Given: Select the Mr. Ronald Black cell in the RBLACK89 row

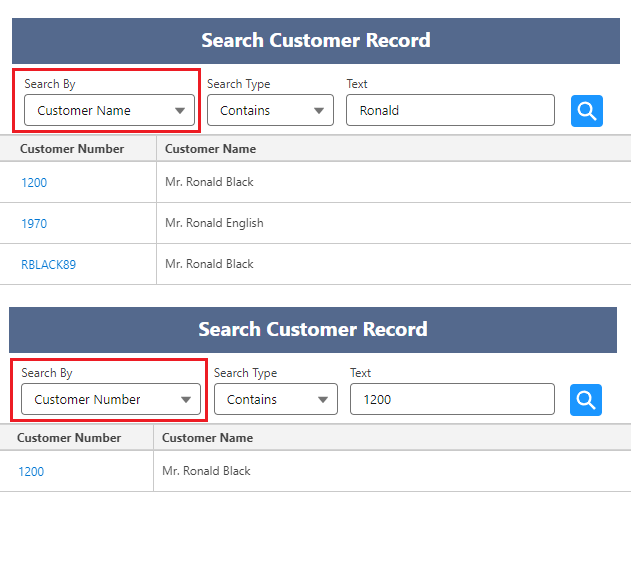Looking at the screenshot, I should pyautogui.click(x=209, y=264).
